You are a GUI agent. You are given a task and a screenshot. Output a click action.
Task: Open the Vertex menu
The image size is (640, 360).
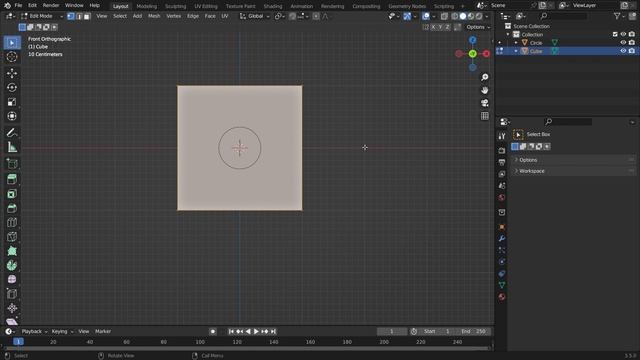point(173,16)
